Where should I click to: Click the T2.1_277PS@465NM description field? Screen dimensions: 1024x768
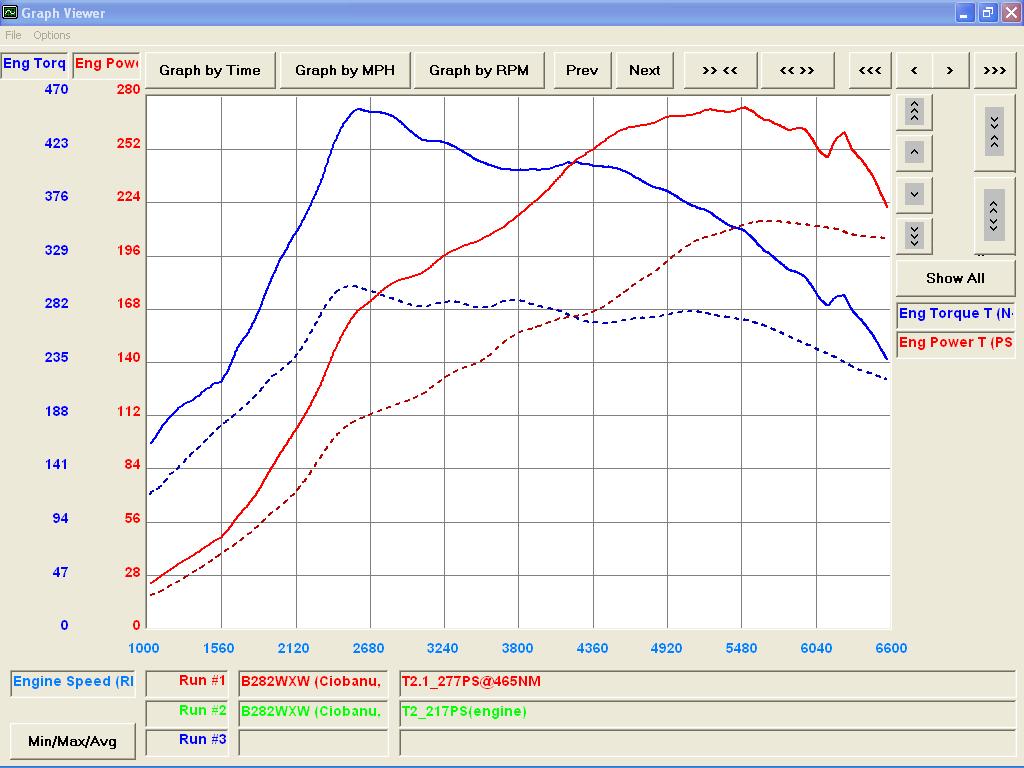(x=707, y=682)
